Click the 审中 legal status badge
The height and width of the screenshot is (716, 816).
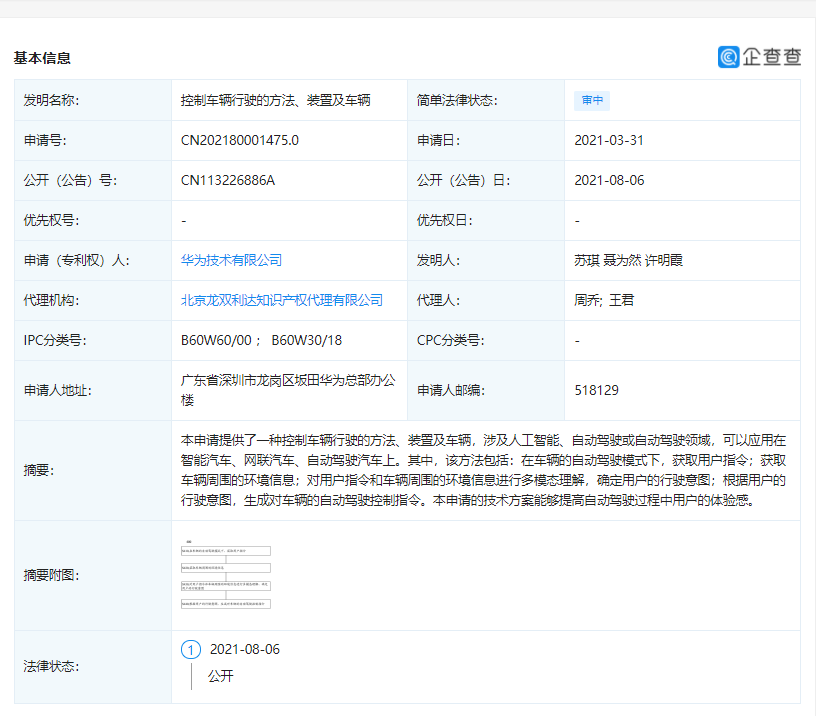[592, 100]
